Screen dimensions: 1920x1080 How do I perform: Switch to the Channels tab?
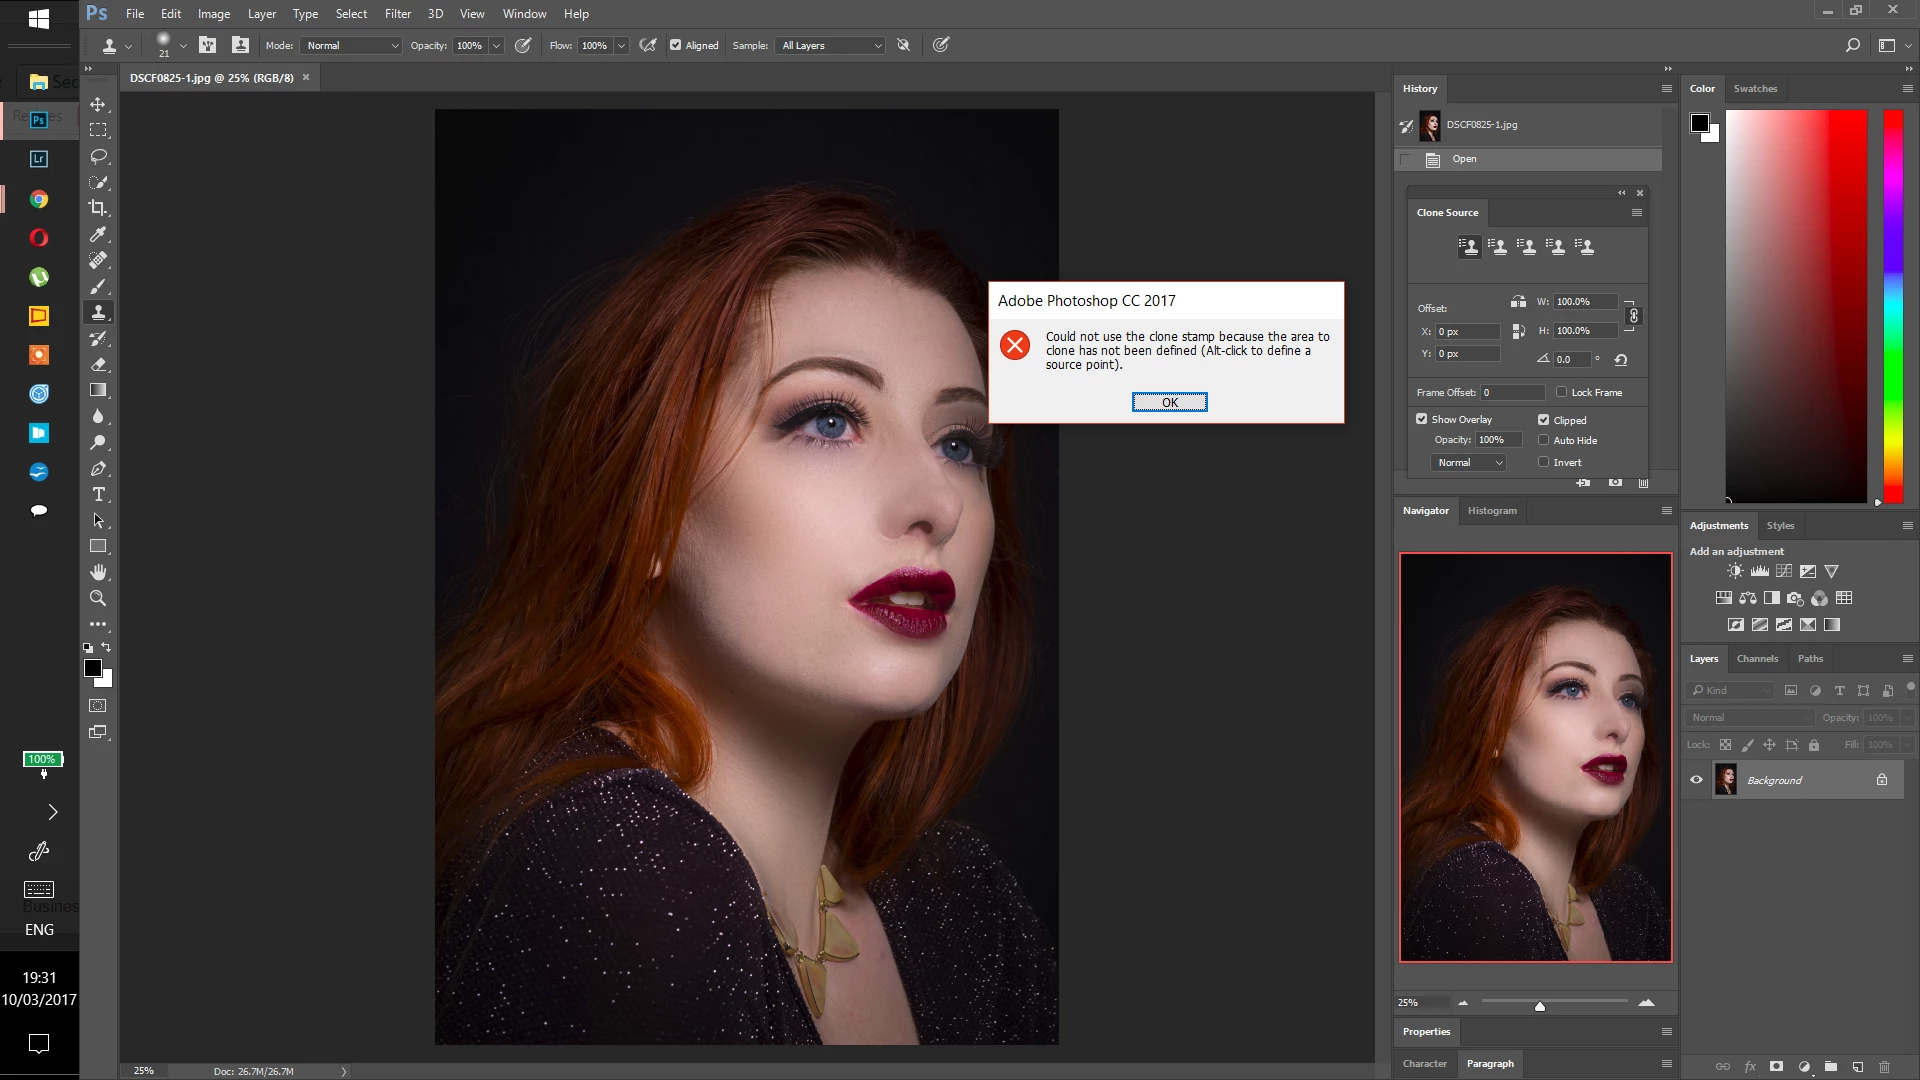1756,658
